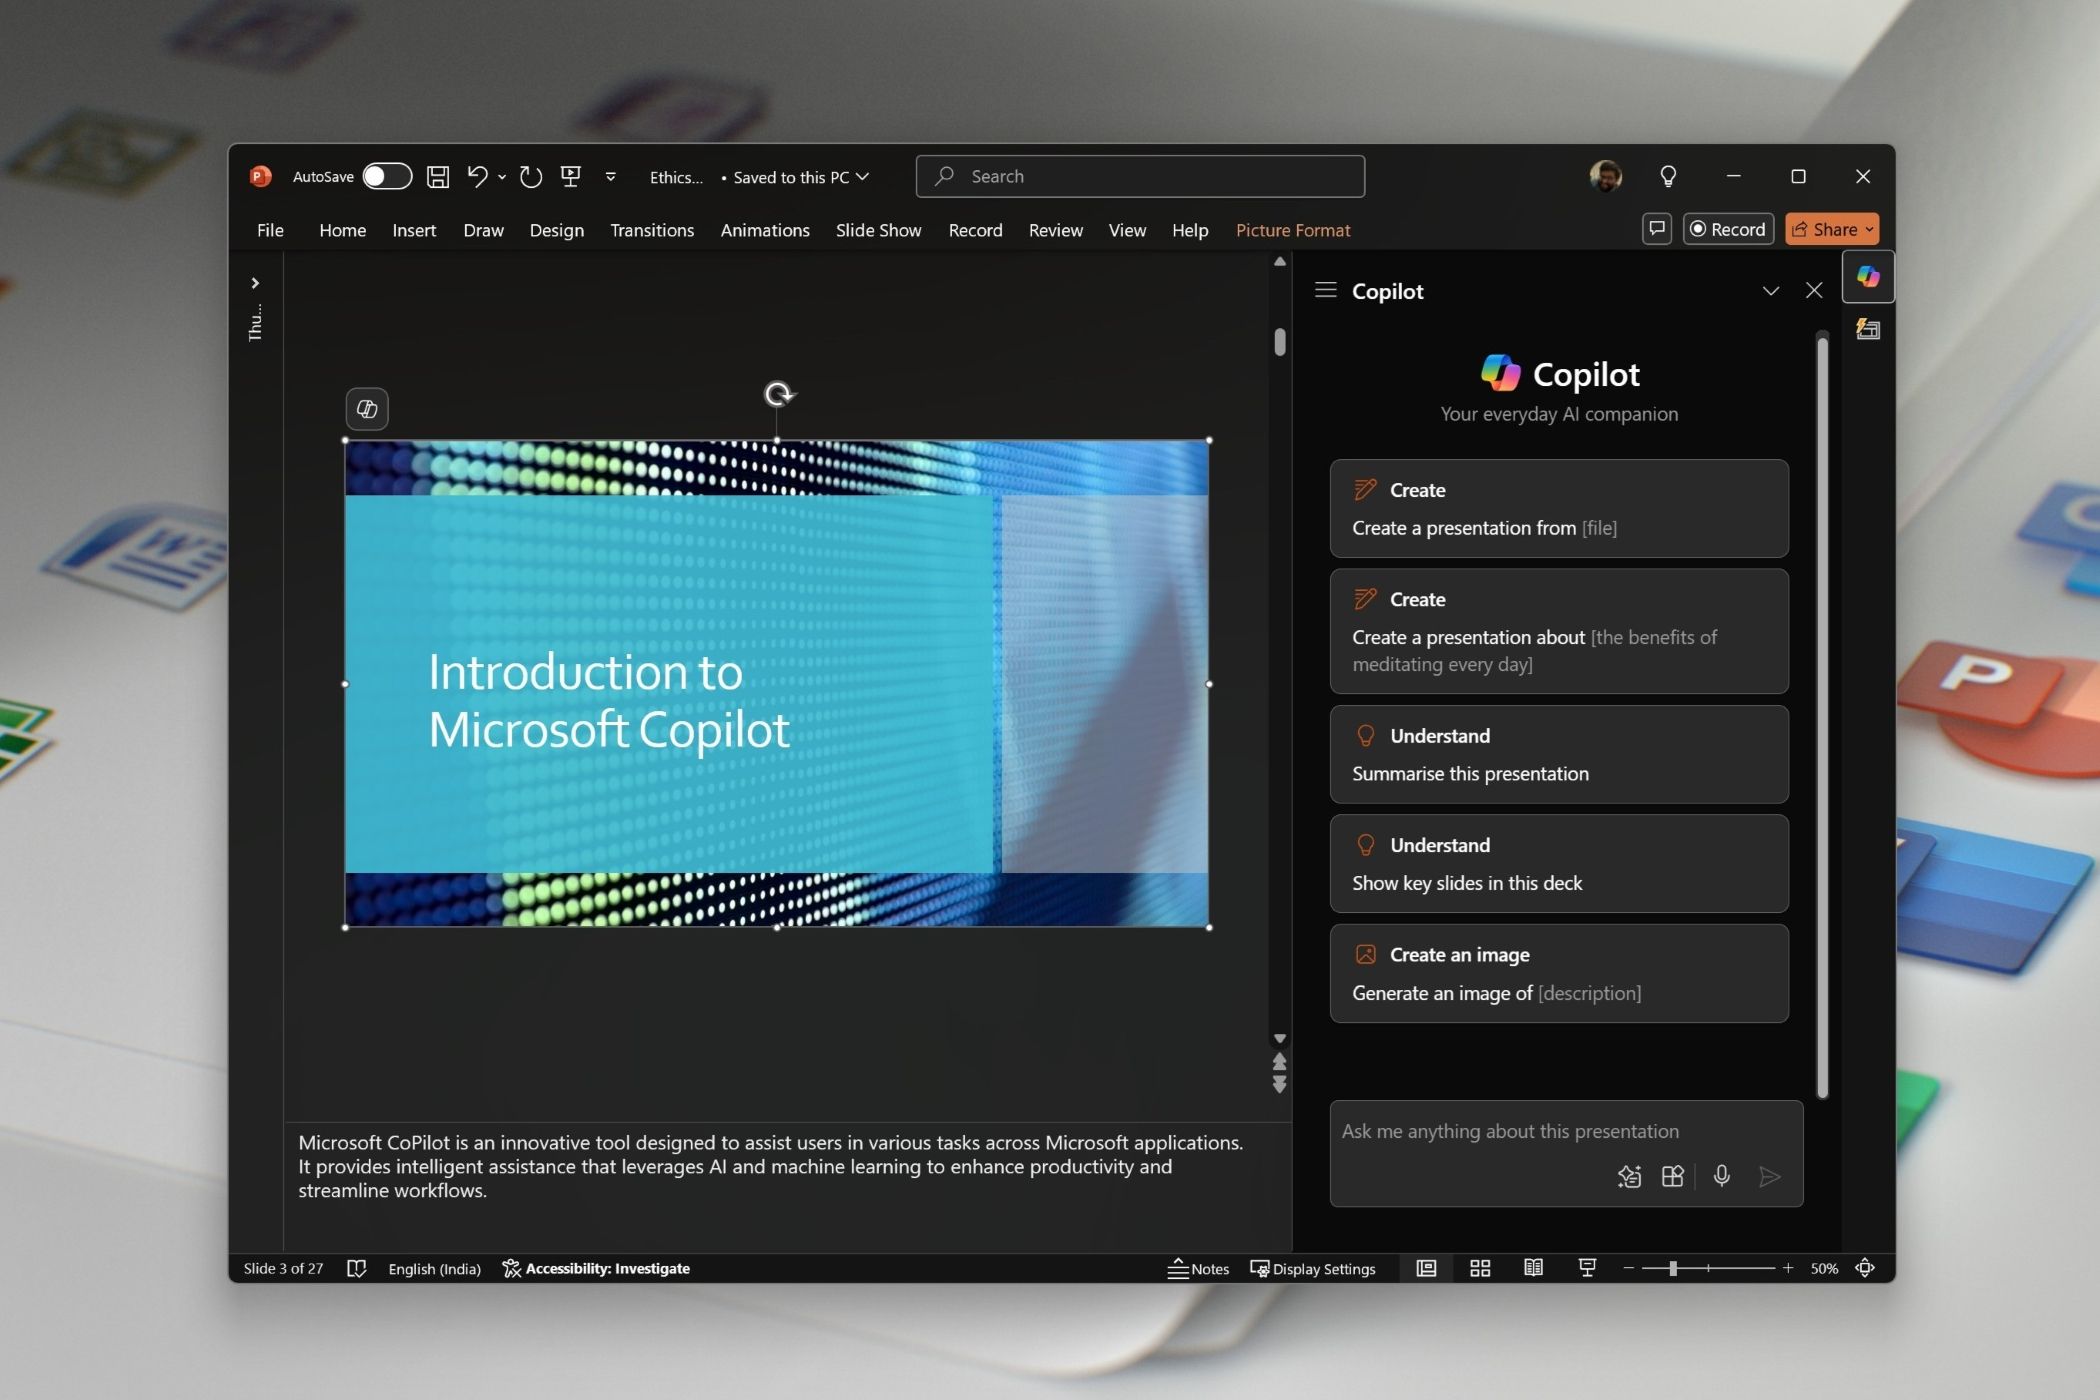Screen dimensions: 2100x1400
Task: Expand the collapsed thumbnails pane
Action: 255,283
